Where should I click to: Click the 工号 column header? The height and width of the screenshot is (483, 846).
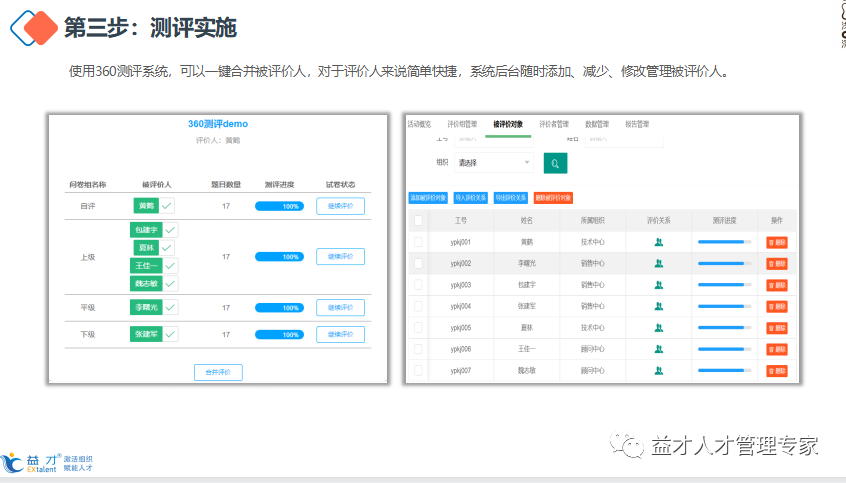(x=461, y=220)
